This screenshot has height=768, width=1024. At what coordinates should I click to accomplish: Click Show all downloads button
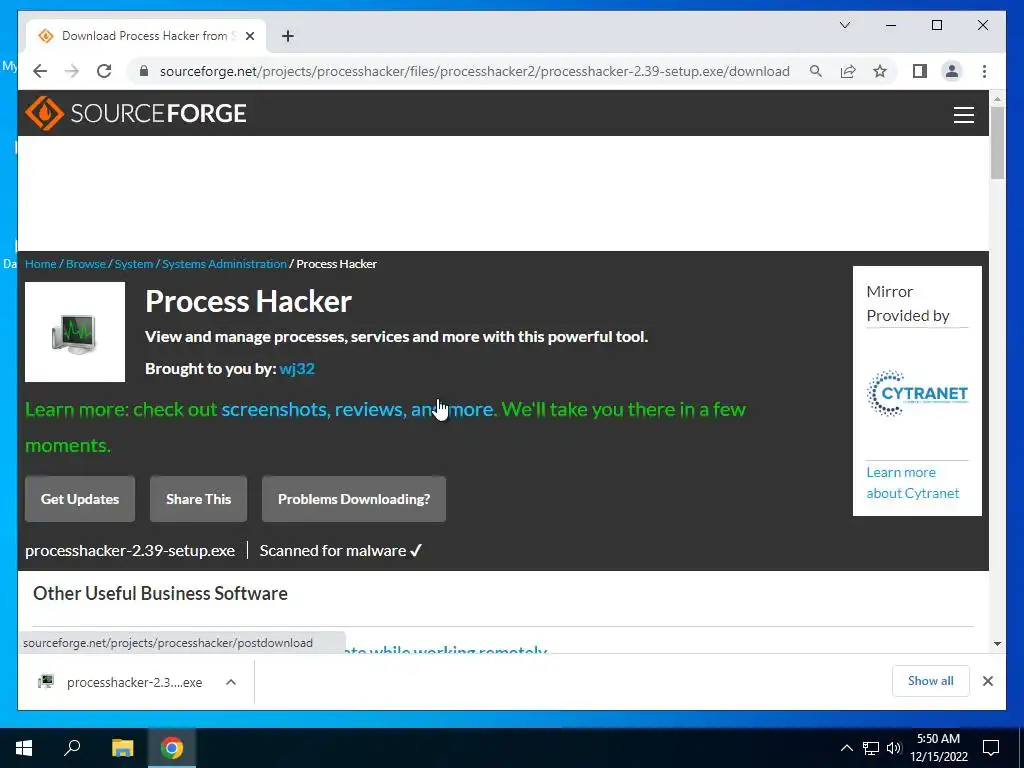(x=931, y=681)
